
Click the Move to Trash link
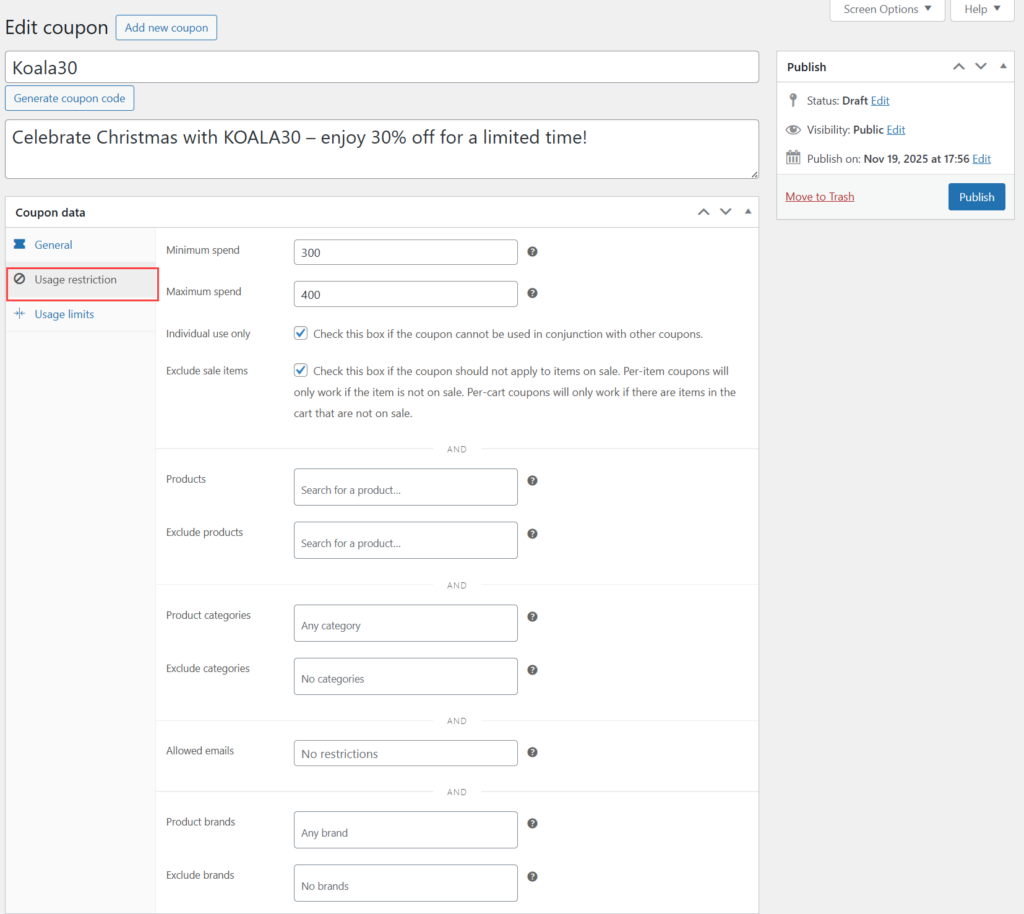819,197
